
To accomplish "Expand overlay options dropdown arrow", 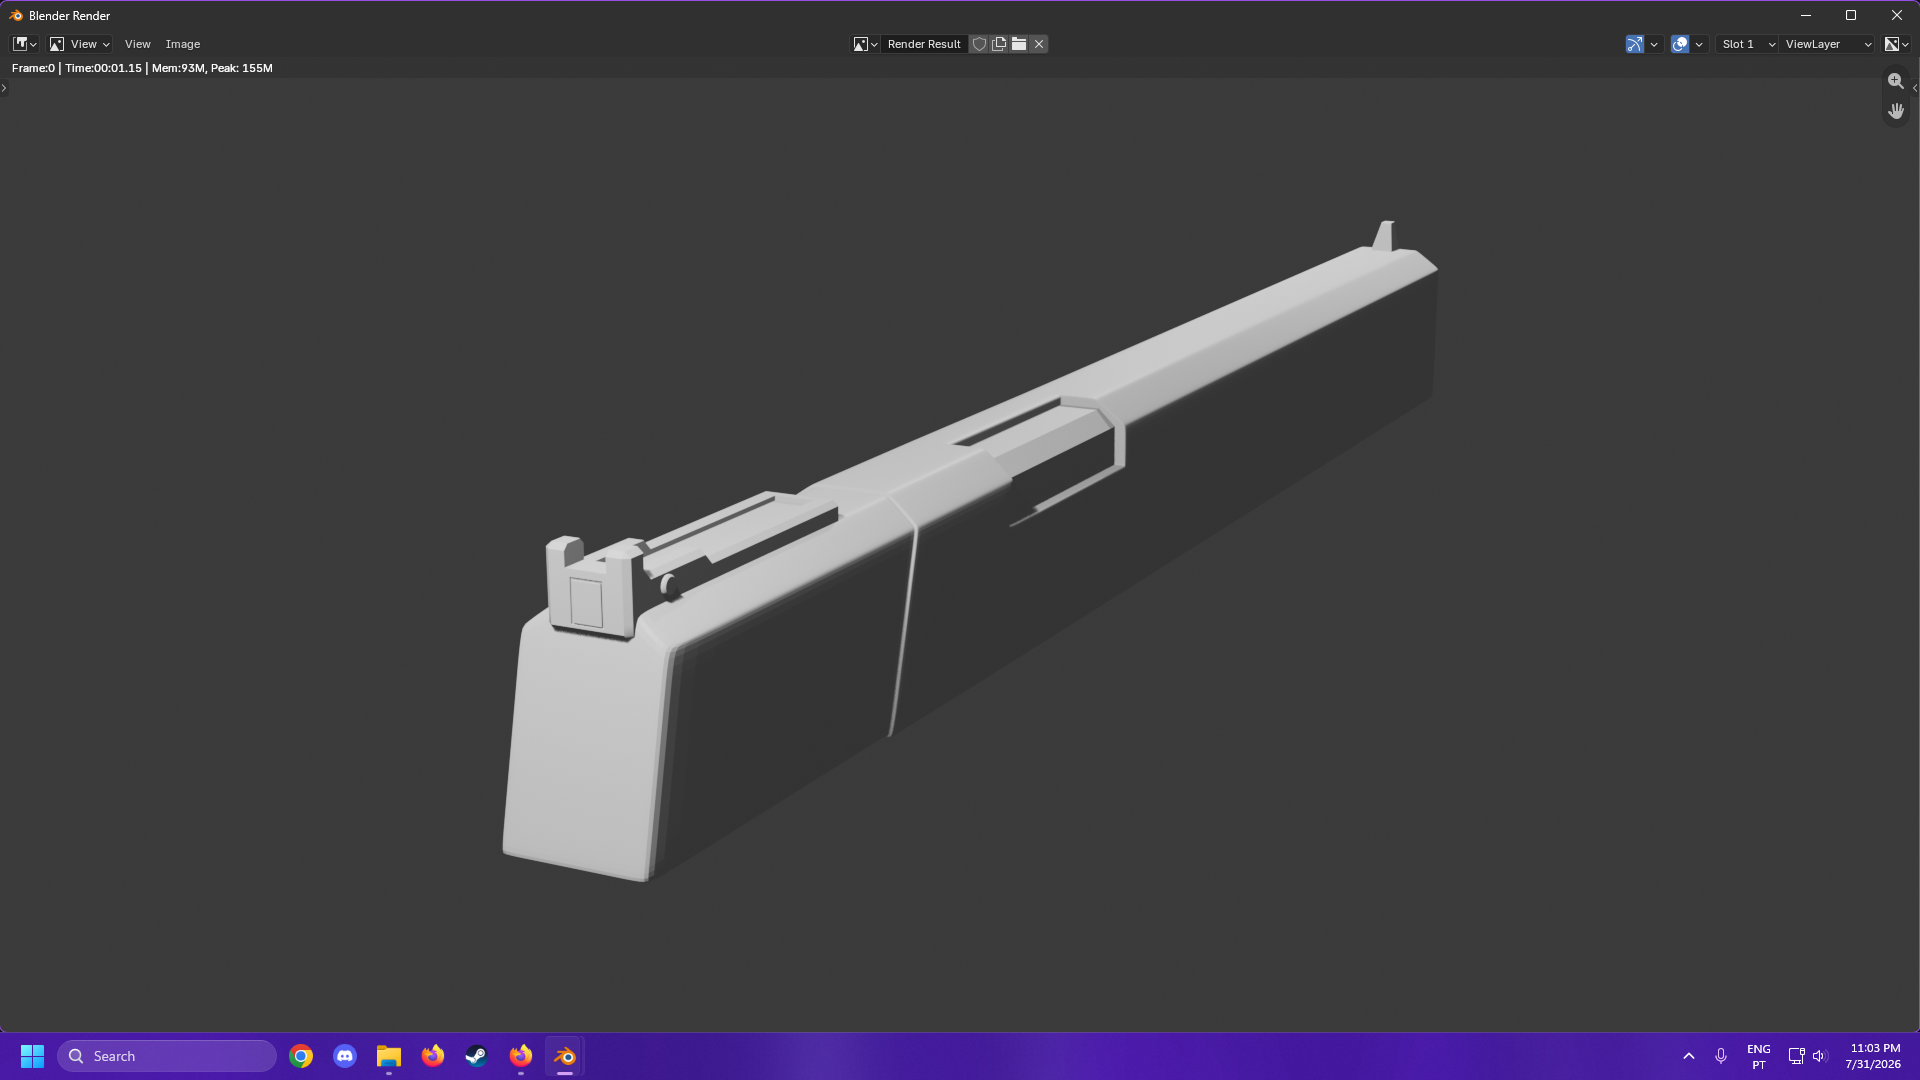I will 1699,44.
